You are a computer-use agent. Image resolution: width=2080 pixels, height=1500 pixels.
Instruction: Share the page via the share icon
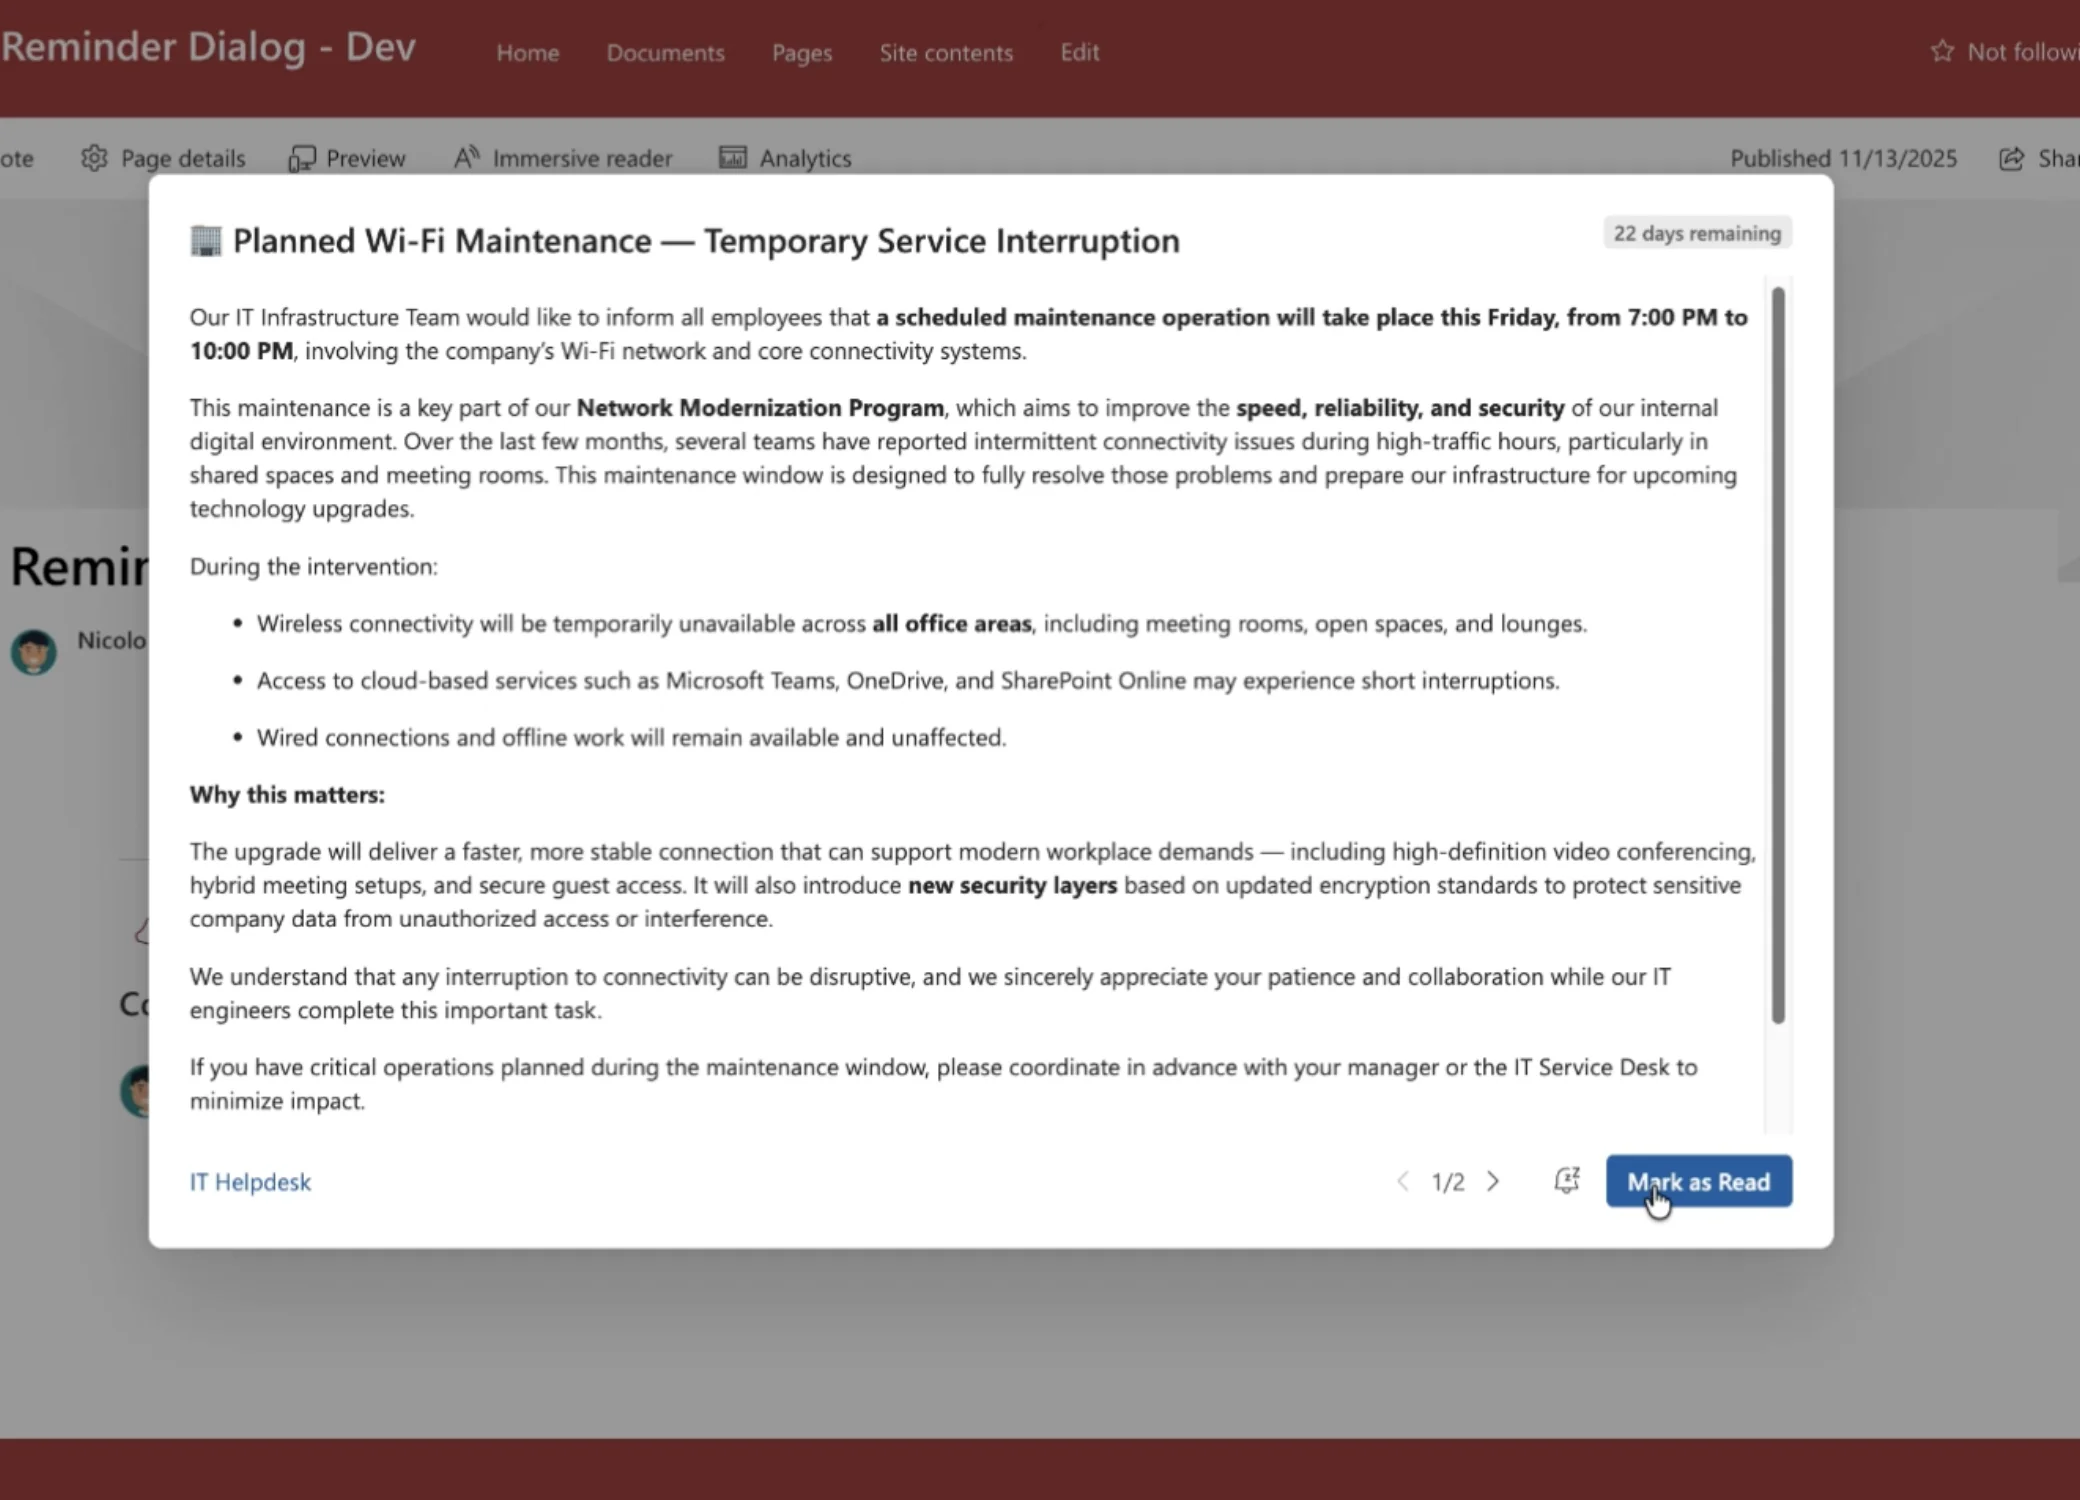[x=2010, y=157]
